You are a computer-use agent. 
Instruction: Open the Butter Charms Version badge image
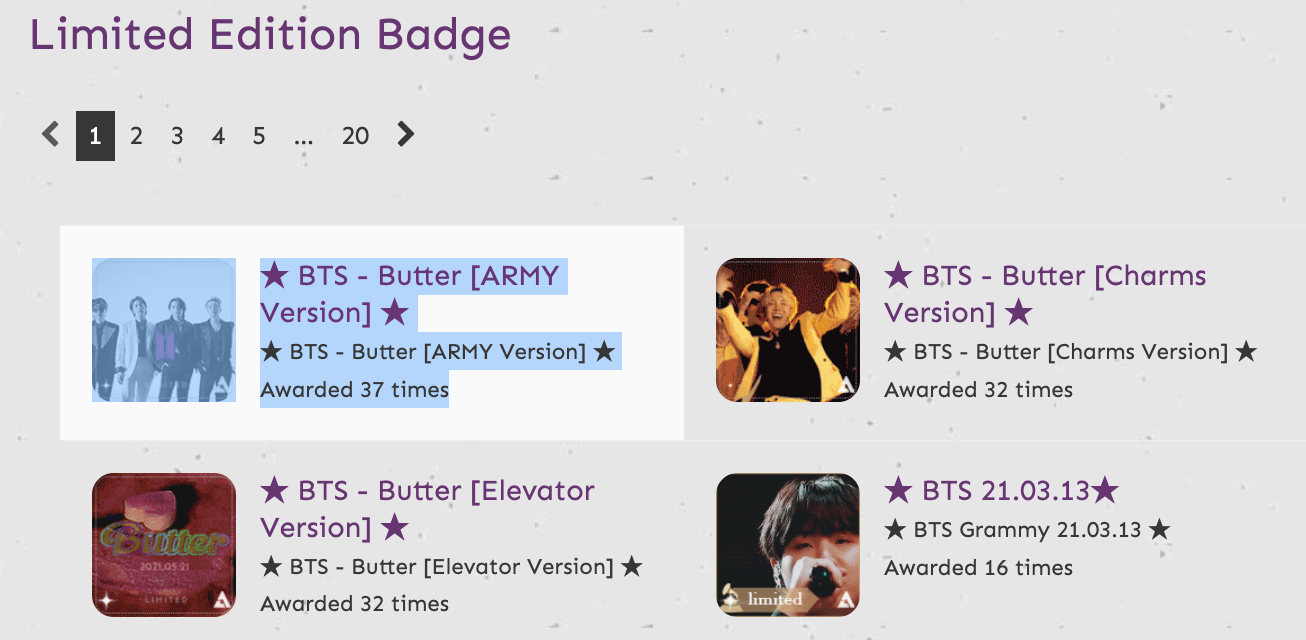[788, 330]
